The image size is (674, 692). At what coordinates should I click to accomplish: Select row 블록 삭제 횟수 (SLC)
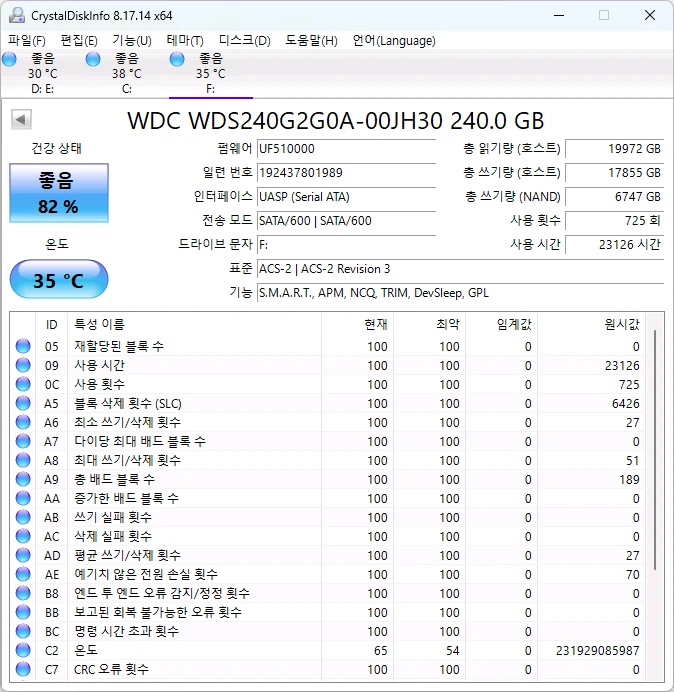tap(328, 403)
